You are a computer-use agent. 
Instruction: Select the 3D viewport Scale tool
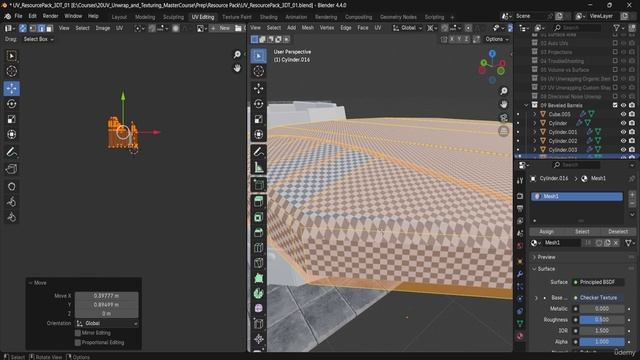(258, 119)
